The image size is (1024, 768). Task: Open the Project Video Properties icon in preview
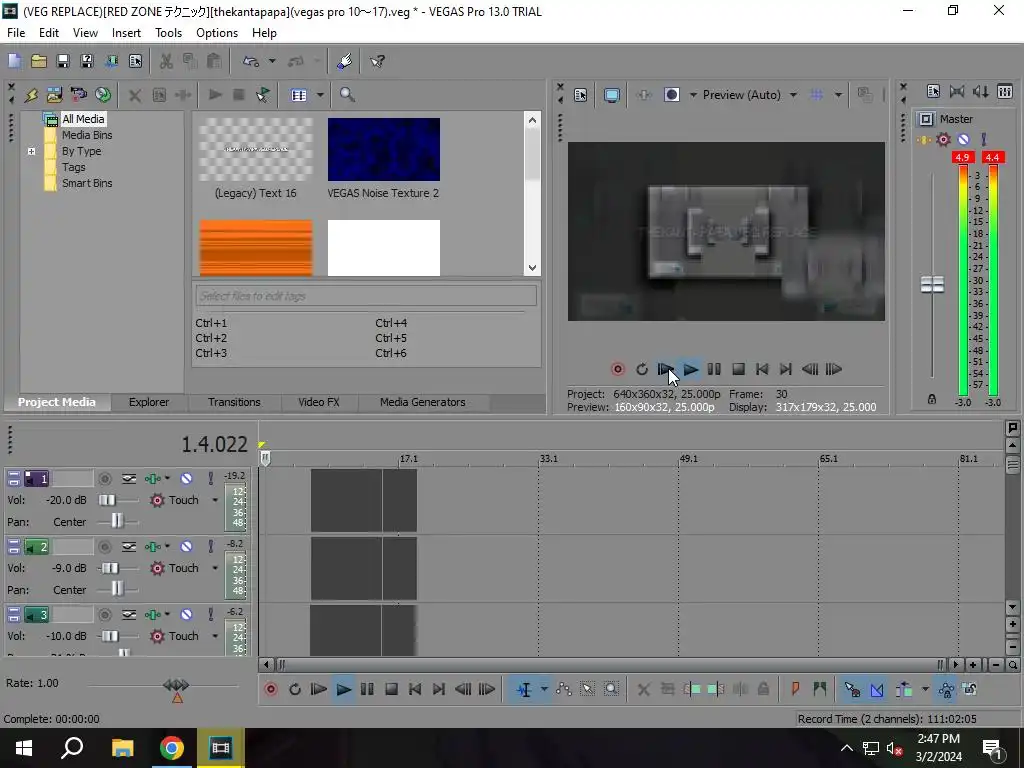pos(581,95)
